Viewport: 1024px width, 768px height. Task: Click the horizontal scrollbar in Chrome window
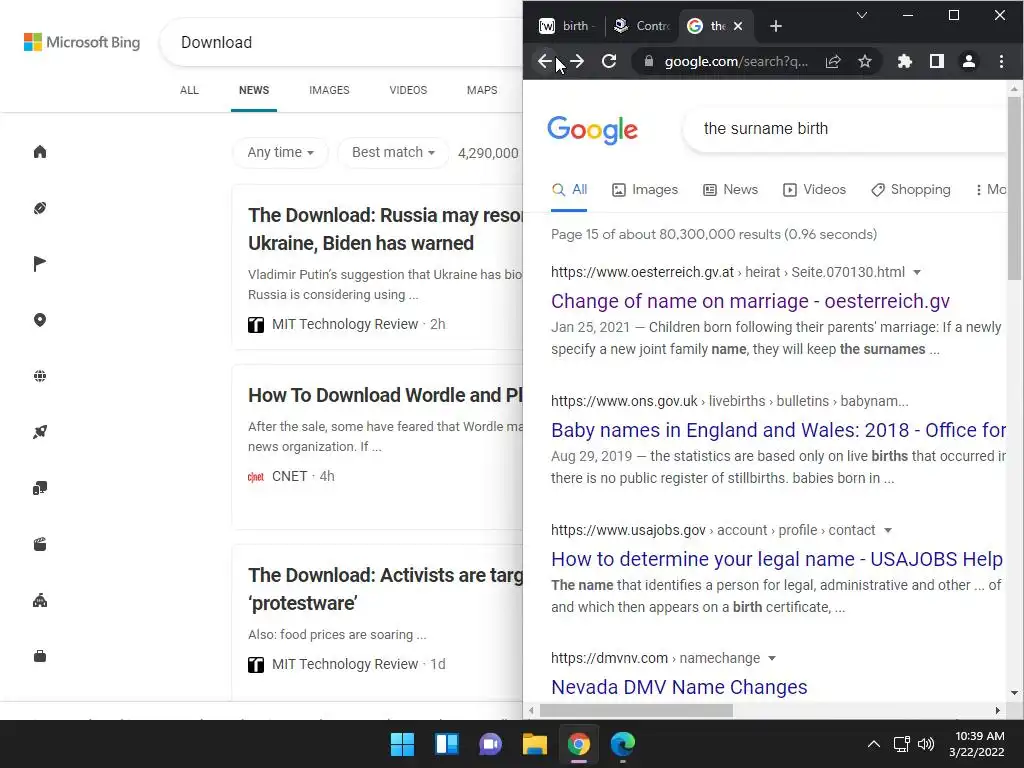[636, 711]
